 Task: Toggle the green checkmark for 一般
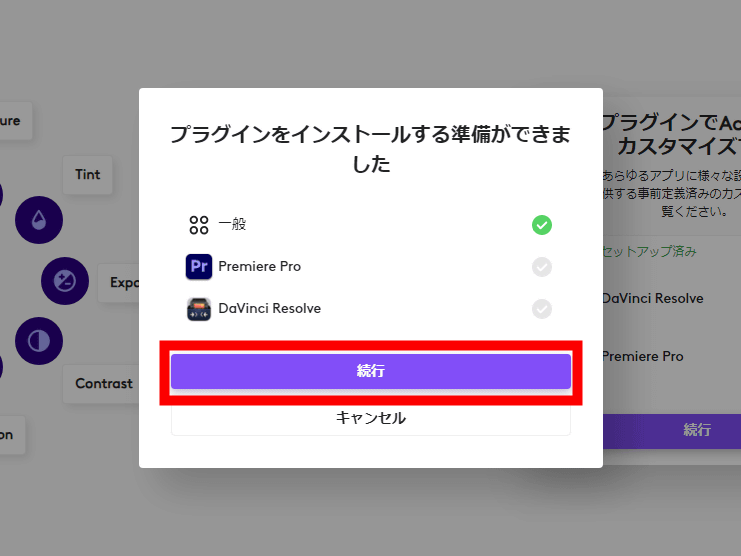pos(542,225)
